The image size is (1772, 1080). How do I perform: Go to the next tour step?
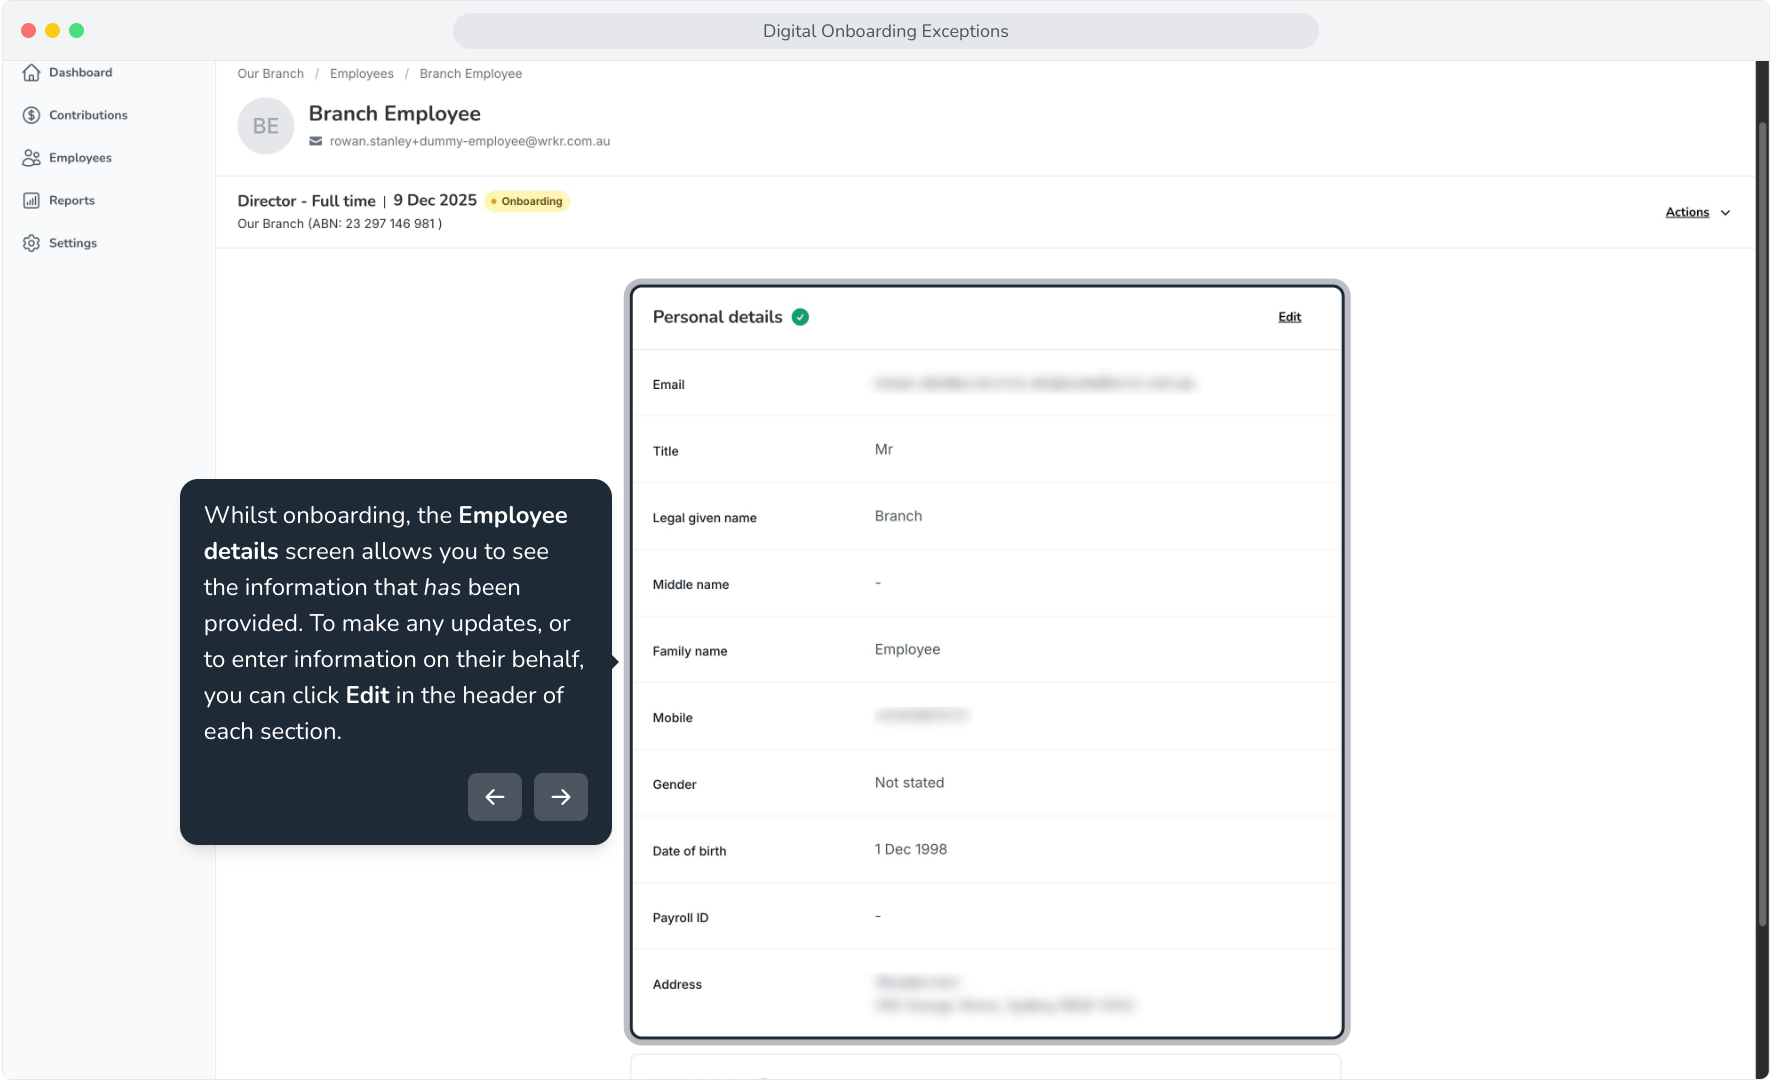pyautogui.click(x=561, y=797)
